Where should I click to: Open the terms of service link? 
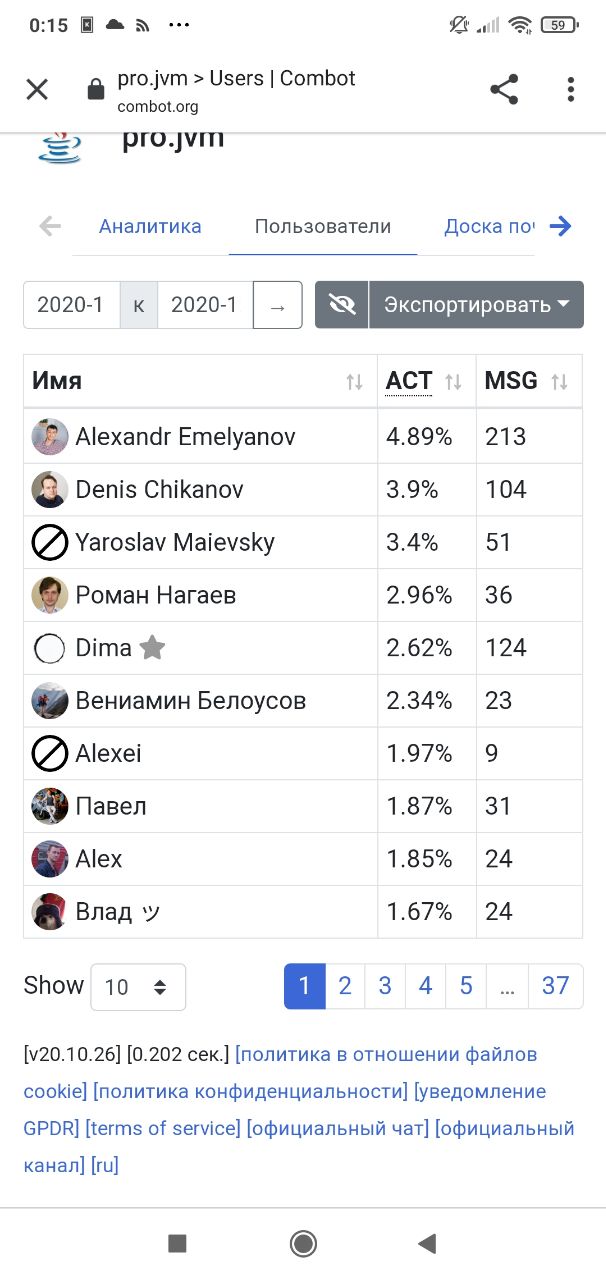click(163, 1128)
